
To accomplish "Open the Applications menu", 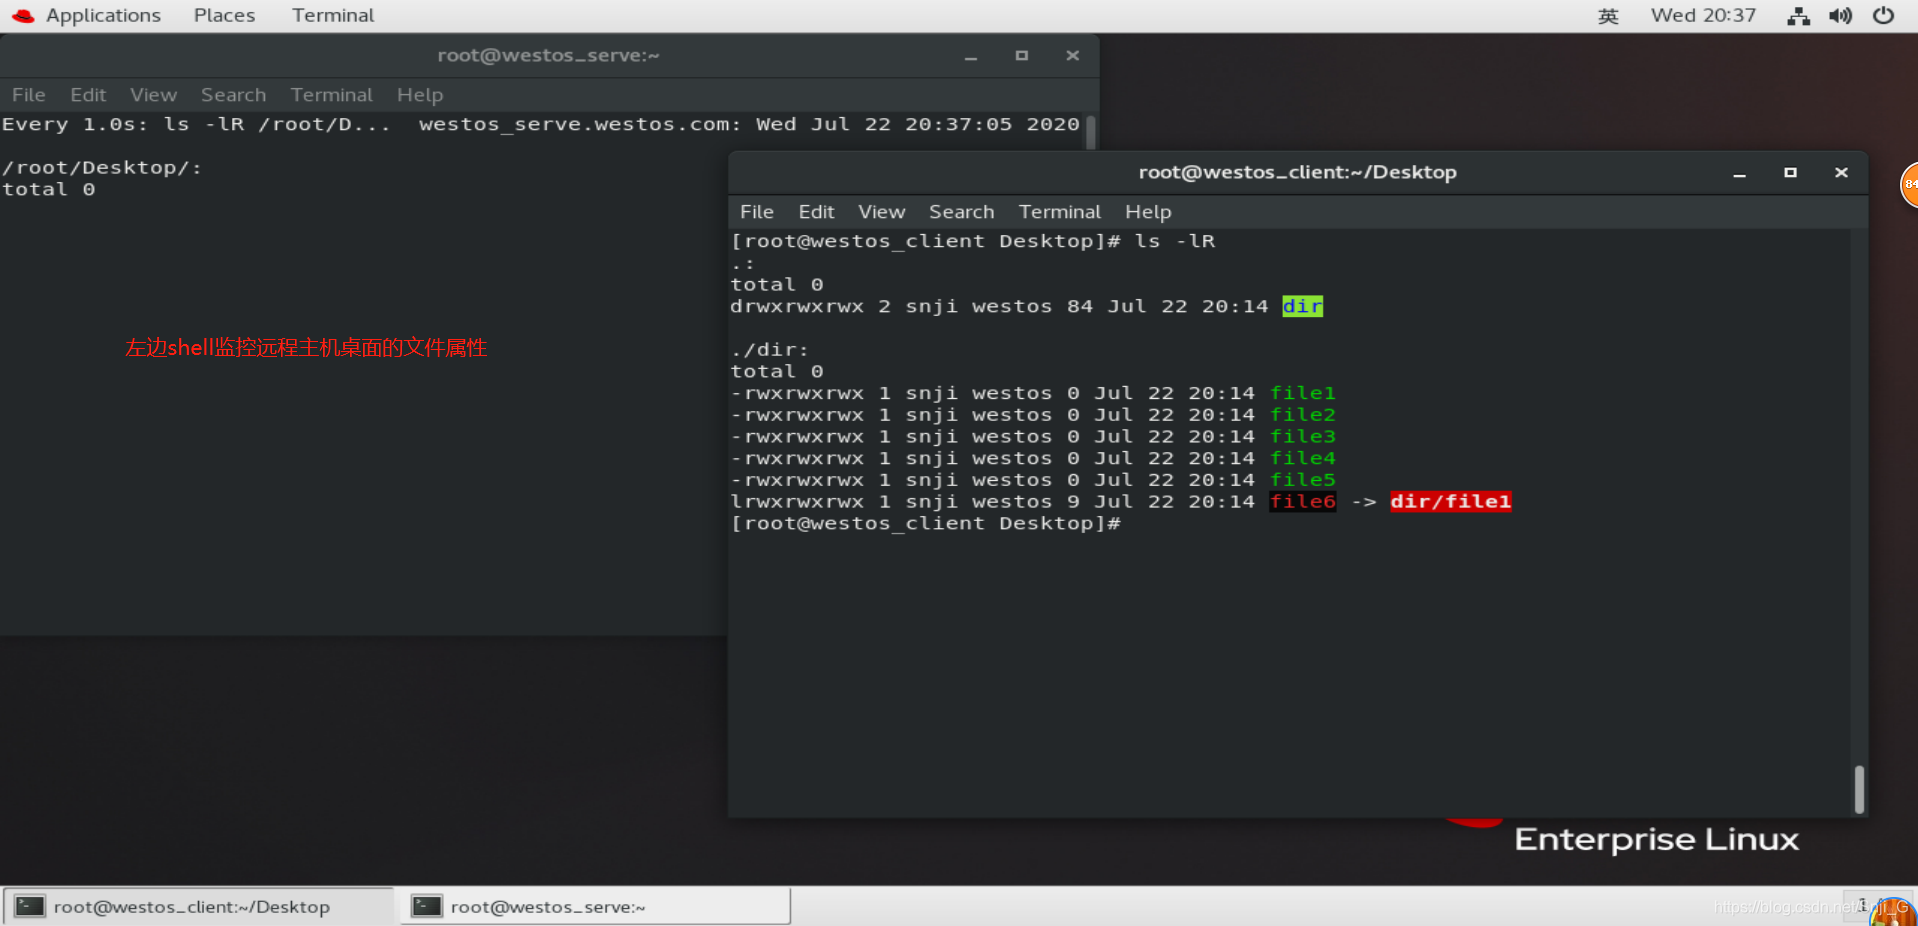I will tap(103, 15).
